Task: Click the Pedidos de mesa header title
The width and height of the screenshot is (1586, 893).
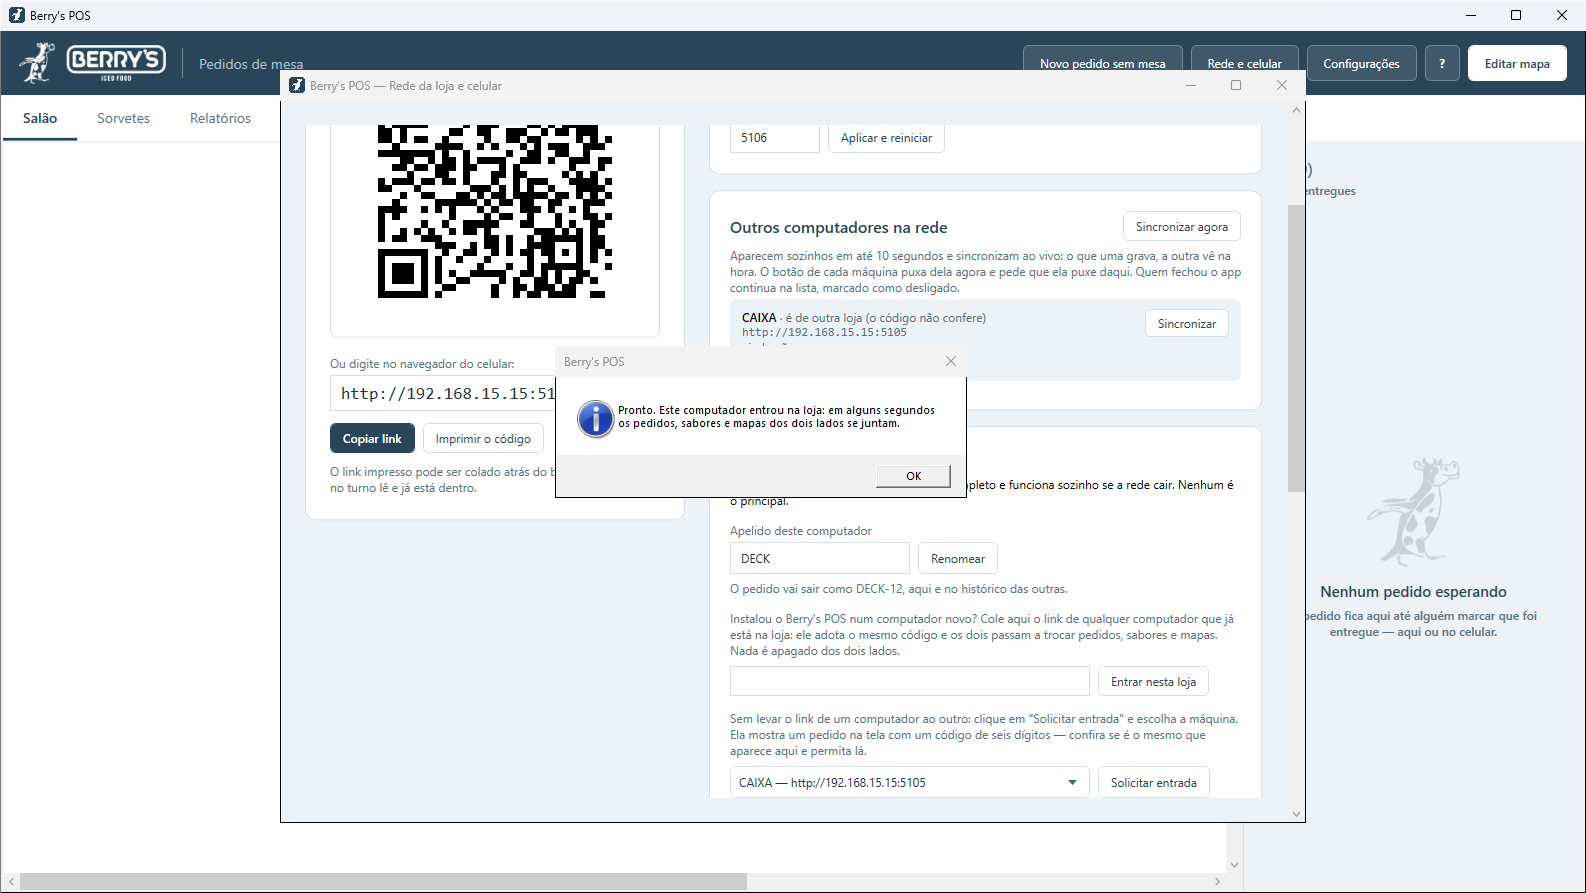Action: (251, 64)
